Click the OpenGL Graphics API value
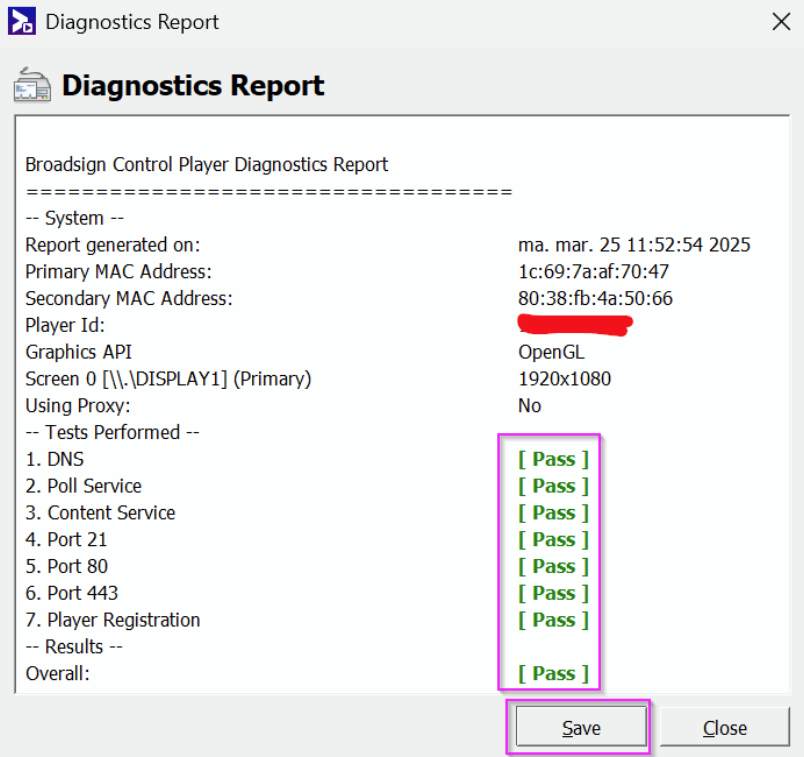 click(x=551, y=352)
